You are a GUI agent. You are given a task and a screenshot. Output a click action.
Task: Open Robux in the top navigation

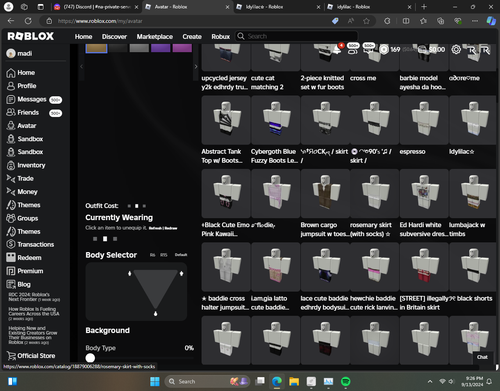(221, 37)
